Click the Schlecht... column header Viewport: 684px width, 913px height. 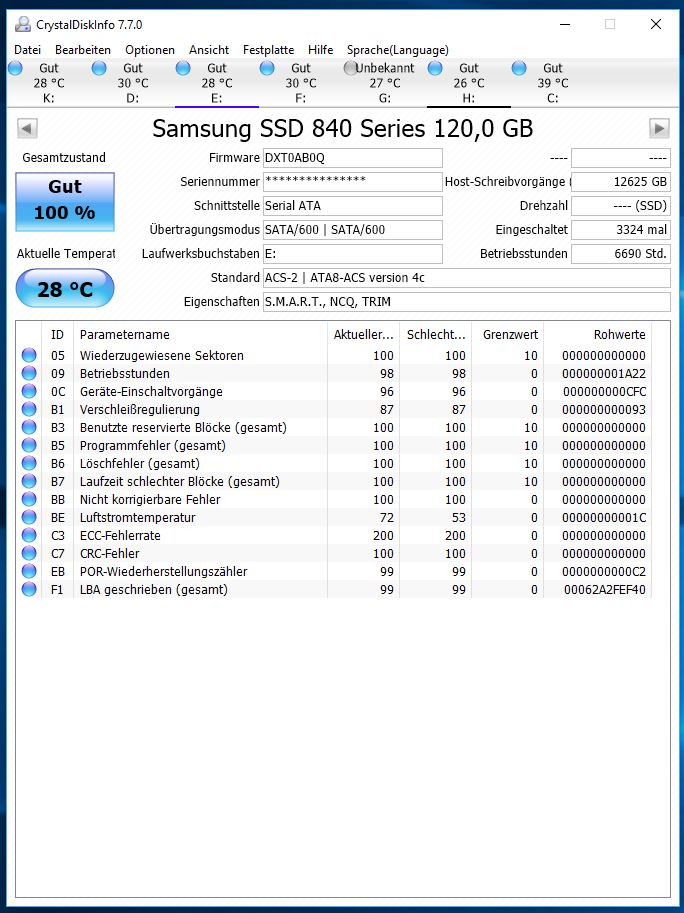click(x=435, y=335)
